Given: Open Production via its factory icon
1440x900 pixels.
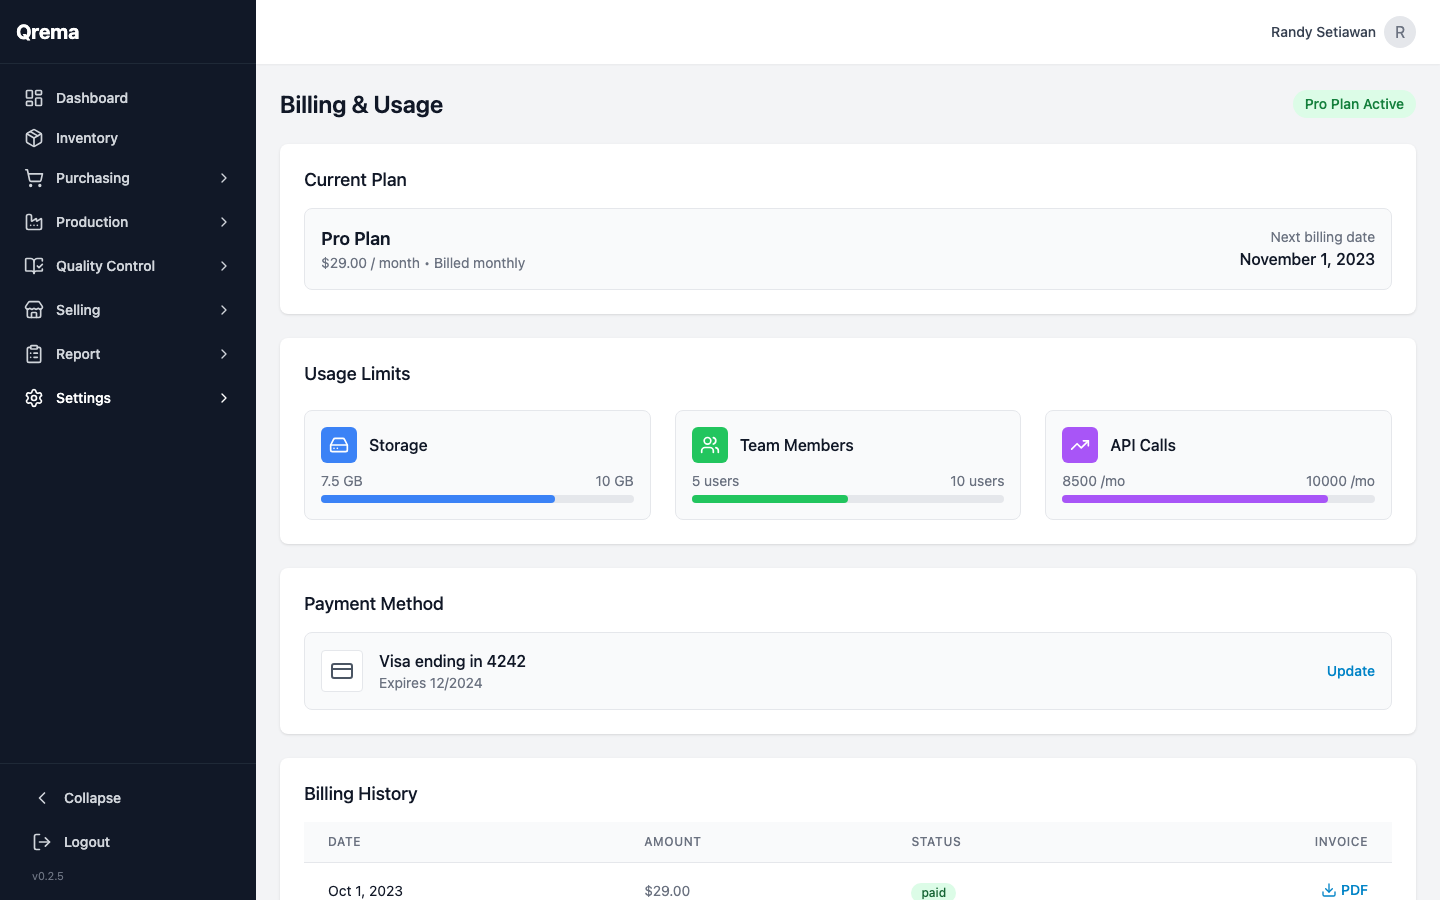Looking at the screenshot, I should [x=32, y=222].
